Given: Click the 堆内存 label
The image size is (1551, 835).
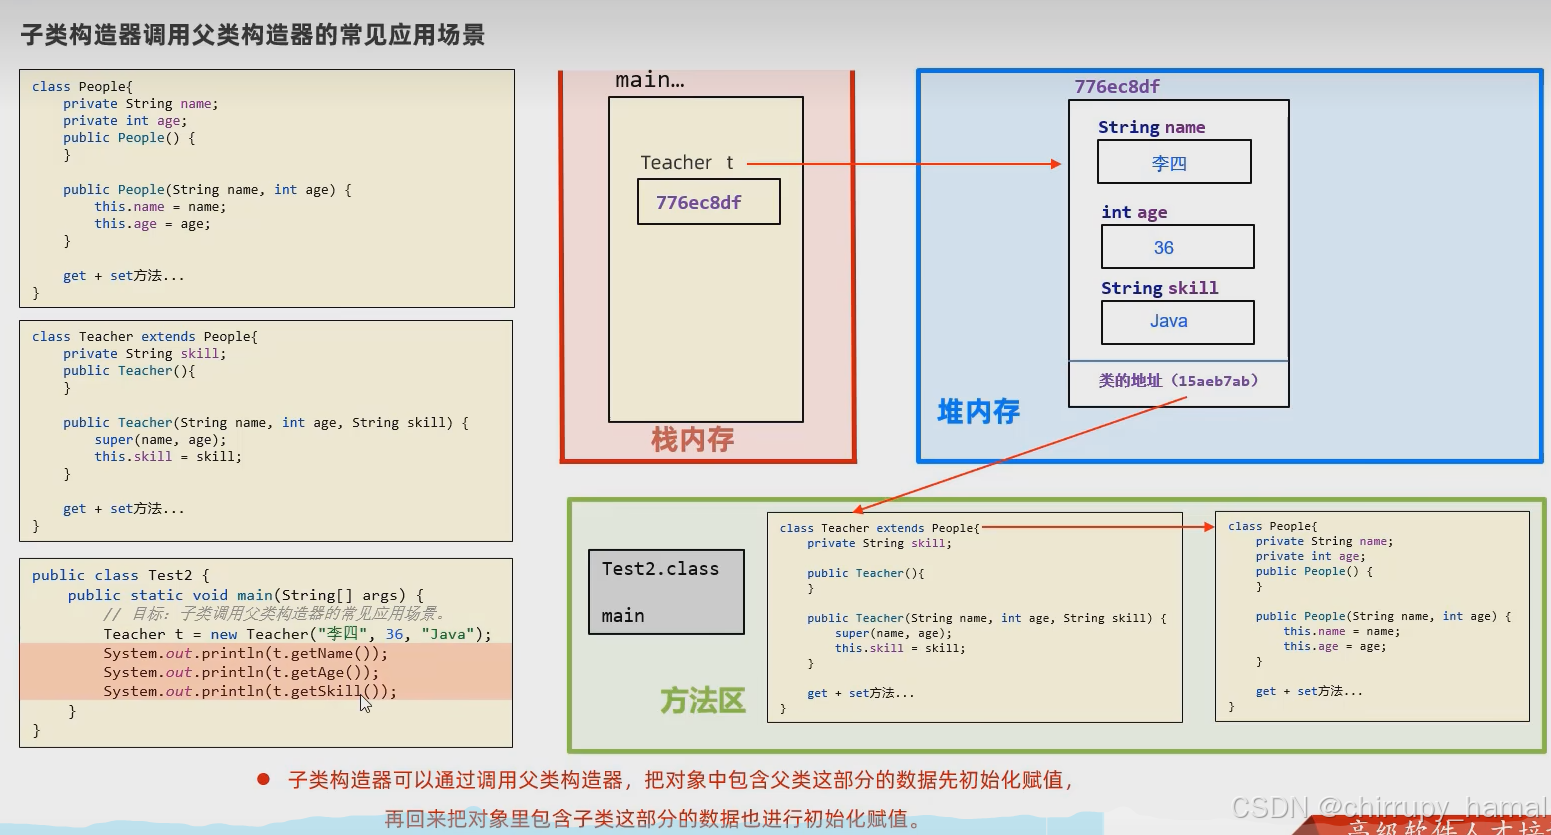Looking at the screenshot, I should [x=979, y=411].
